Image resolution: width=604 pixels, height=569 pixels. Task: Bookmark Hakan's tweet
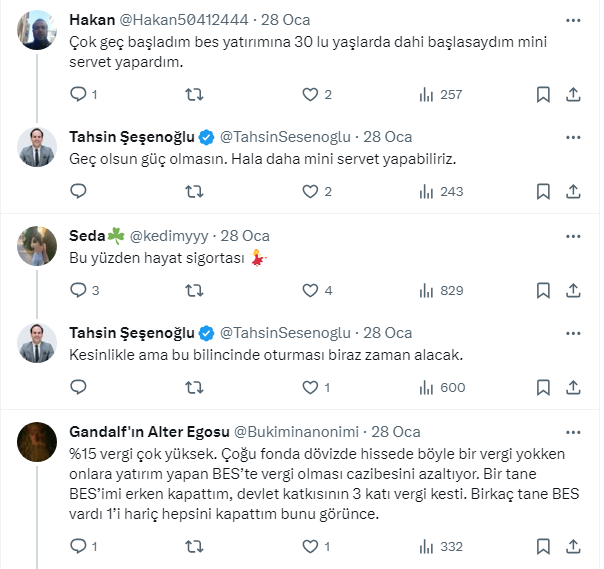click(x=543, y=94)
